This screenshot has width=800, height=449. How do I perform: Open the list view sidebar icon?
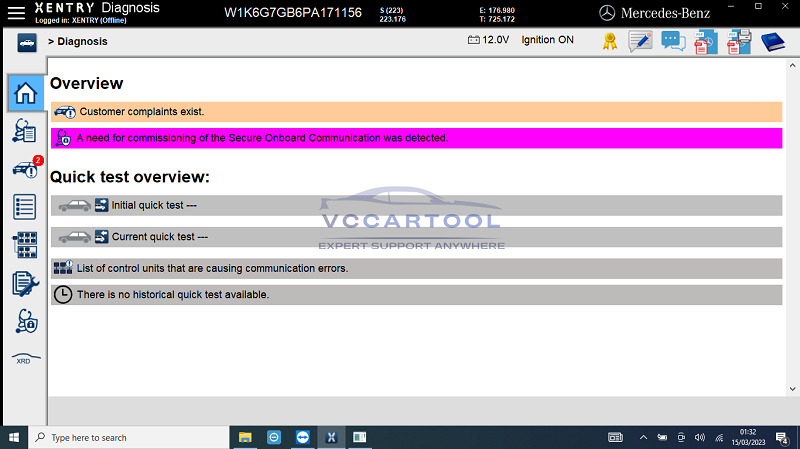(x=24, y=207)
